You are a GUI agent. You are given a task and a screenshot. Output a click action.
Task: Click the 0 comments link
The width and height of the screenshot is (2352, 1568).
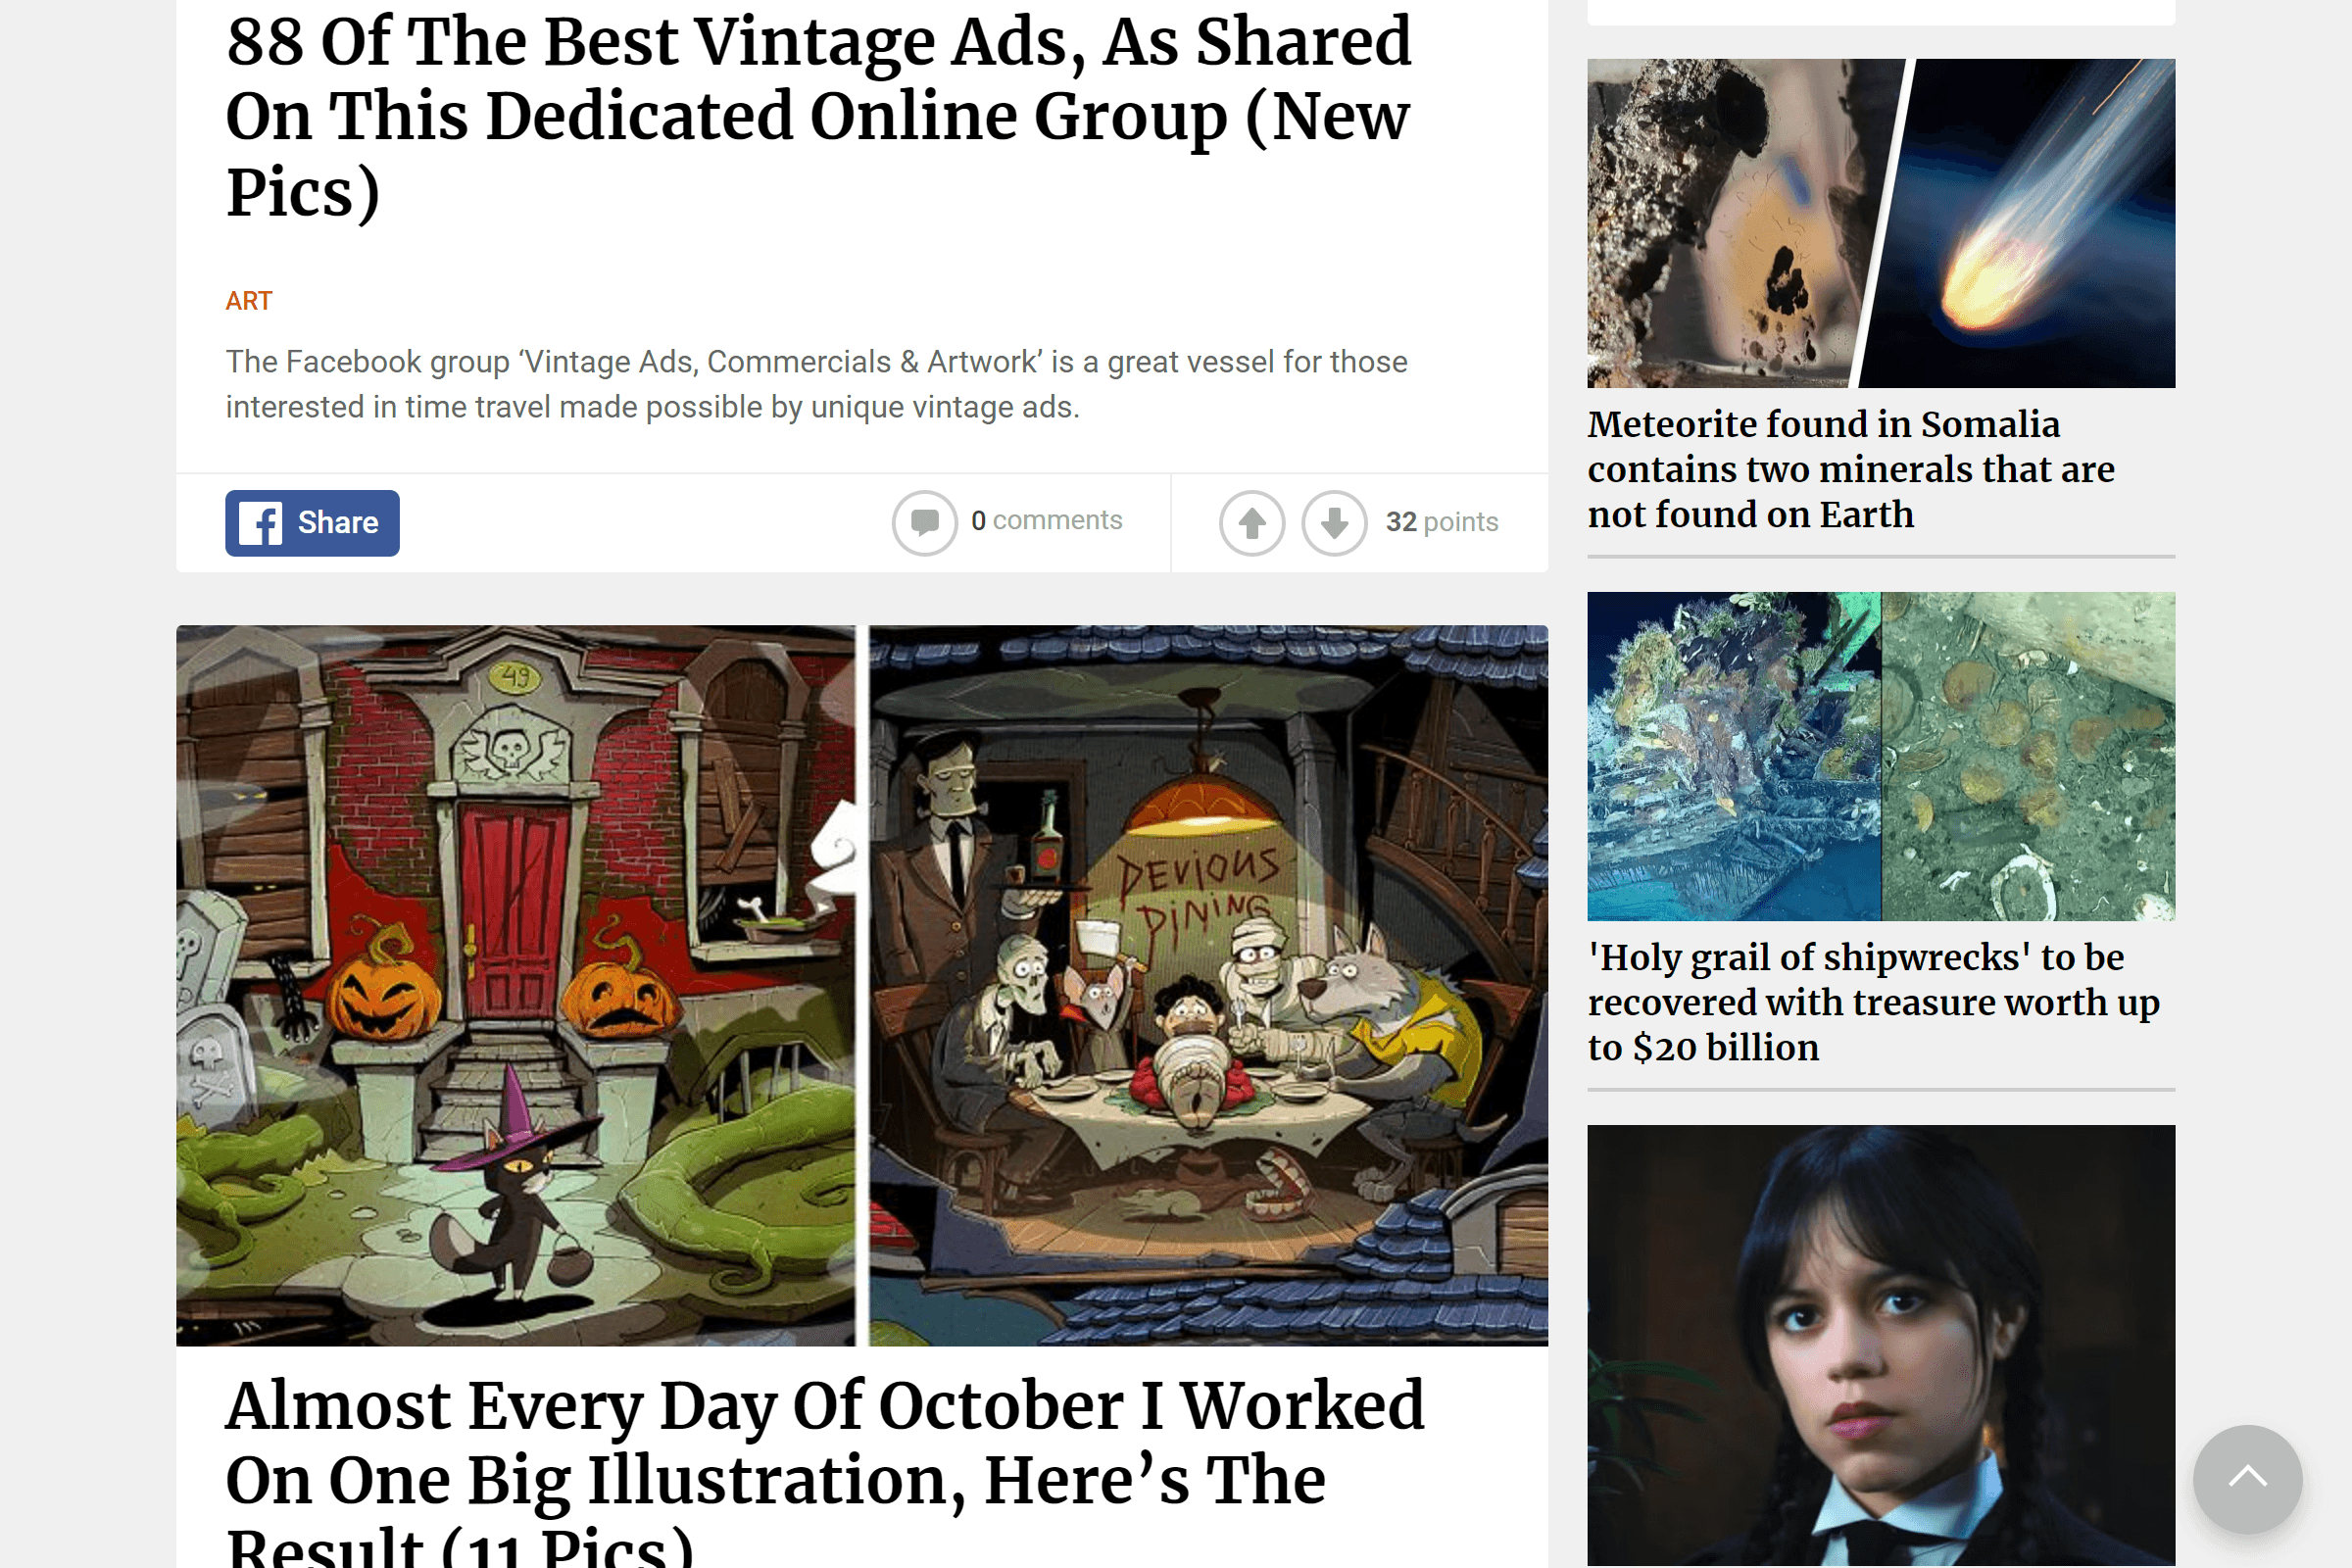coord(1047,520)
